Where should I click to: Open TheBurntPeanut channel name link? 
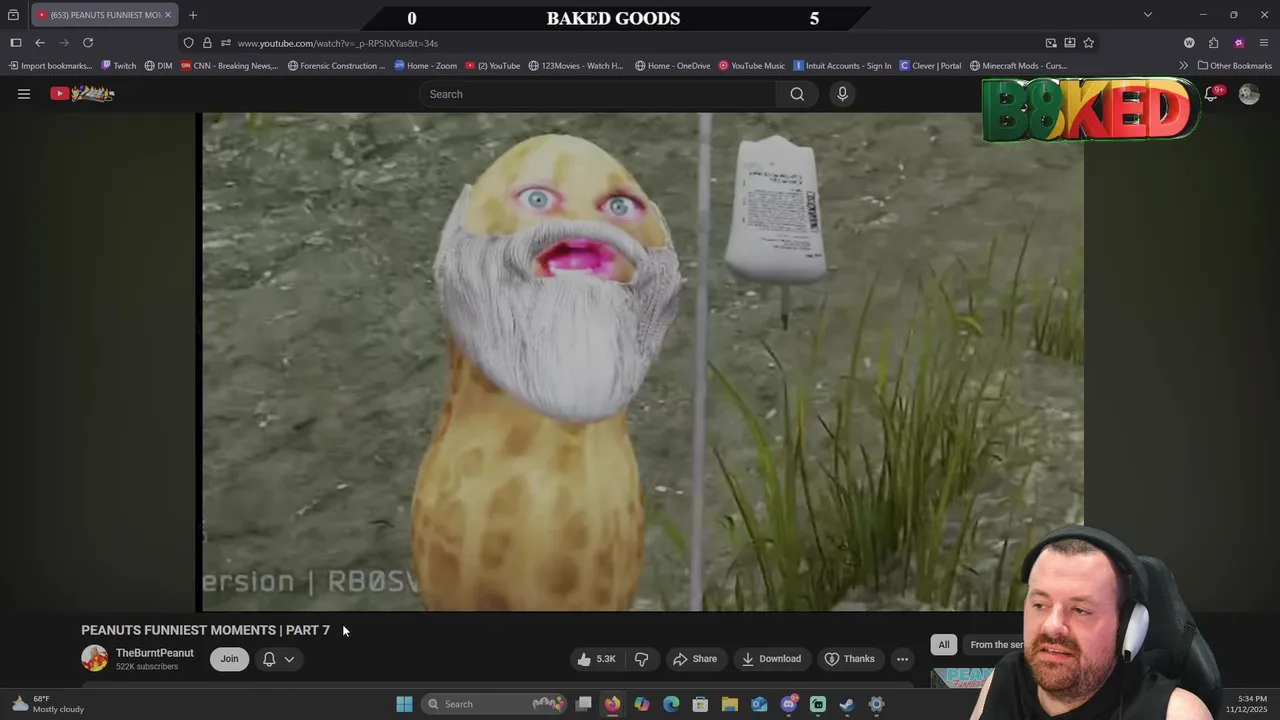pyautogui.click(x=155, y=653)
